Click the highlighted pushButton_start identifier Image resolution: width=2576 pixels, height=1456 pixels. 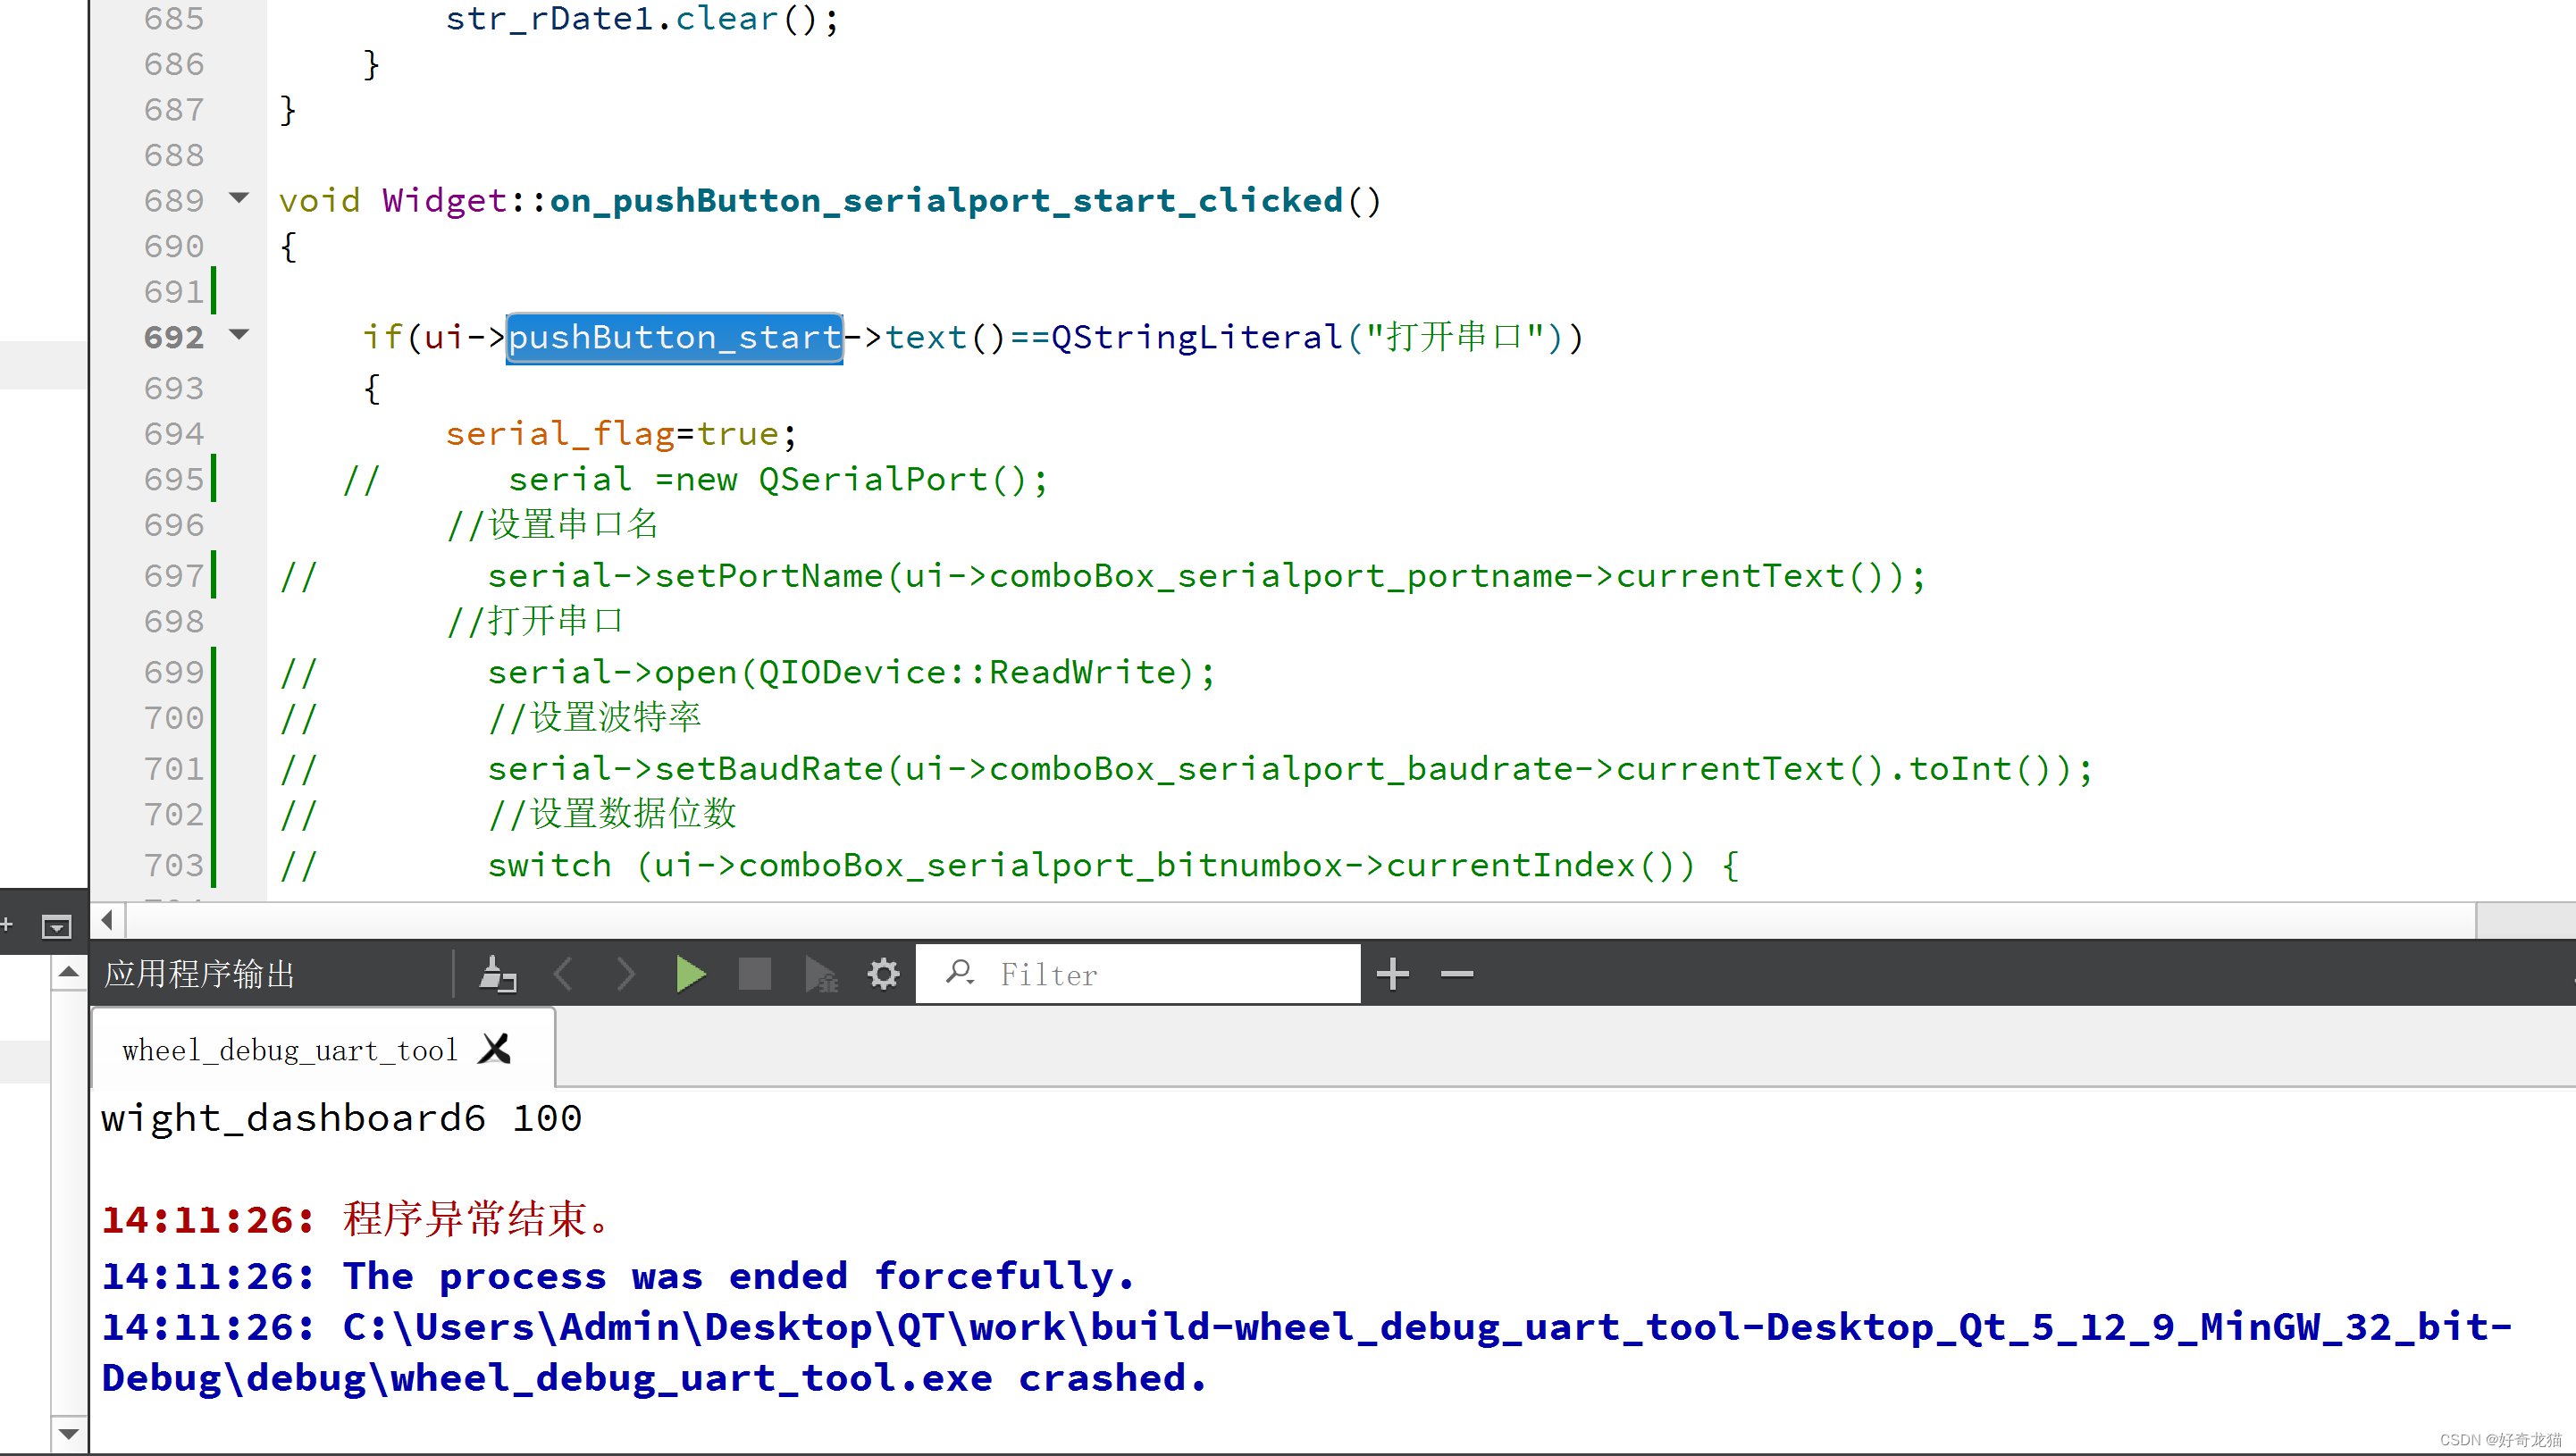click(x=674, y=338)
